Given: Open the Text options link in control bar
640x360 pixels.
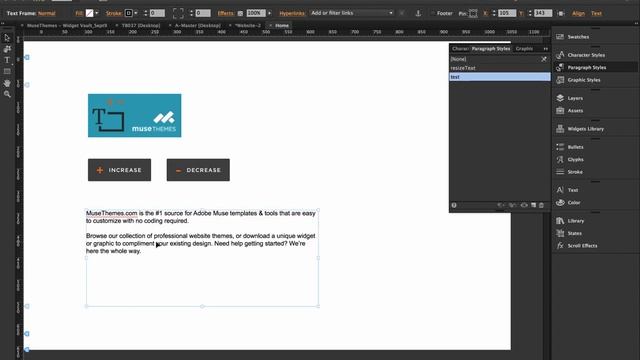Looking at the screenshot, I should pyautogui.click(x=596, y=13).
